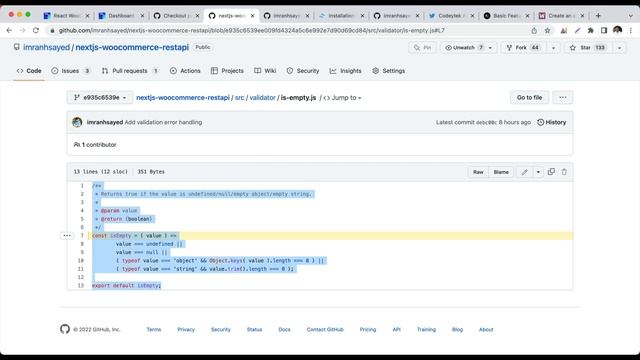Open the Status footer link
The height and width of the screenshot is (360, 640).
tap(254, 329)
